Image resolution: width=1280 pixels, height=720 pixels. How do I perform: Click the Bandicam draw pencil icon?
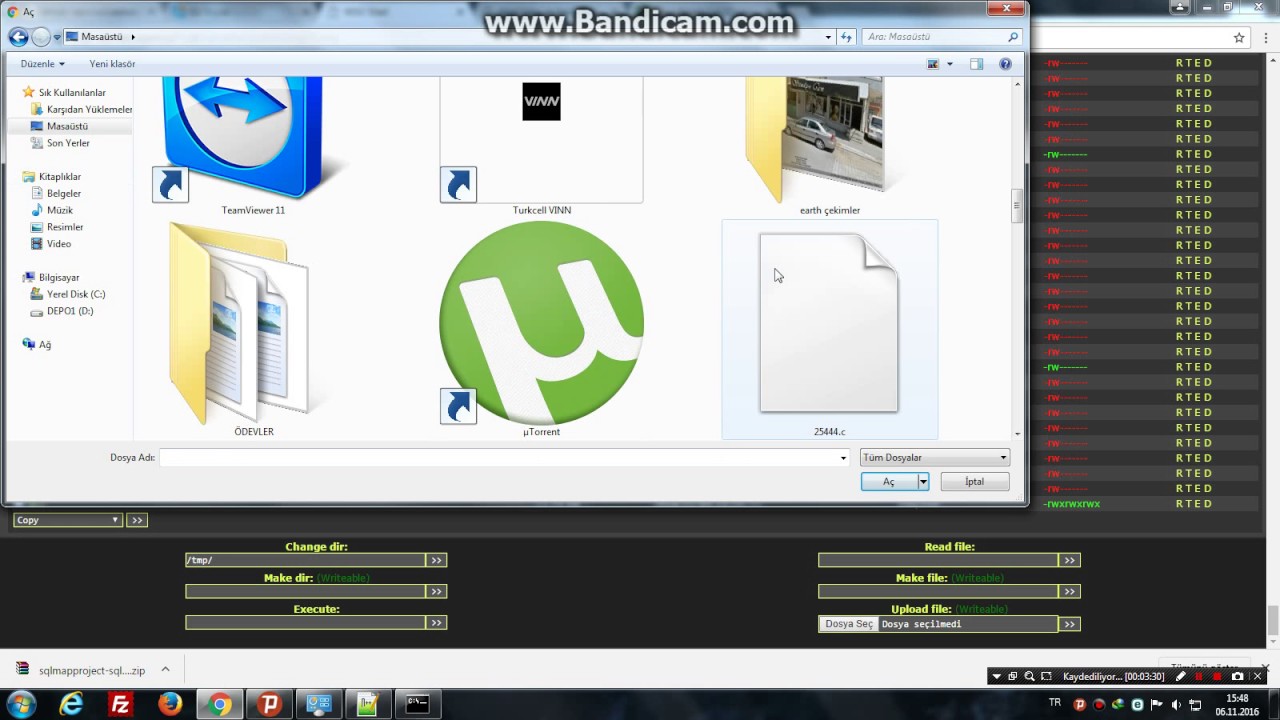1180,676
